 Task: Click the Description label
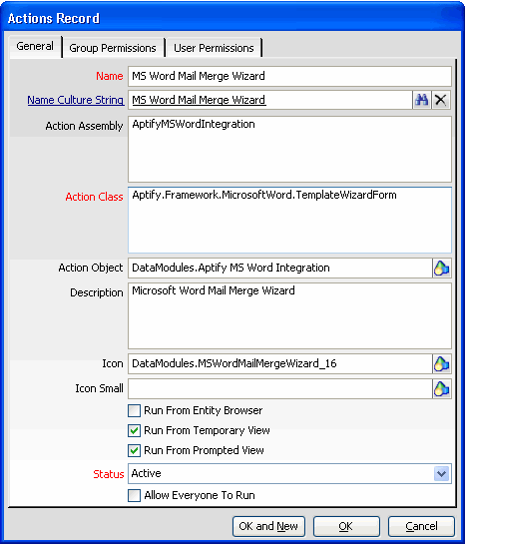tap(96, 293)
